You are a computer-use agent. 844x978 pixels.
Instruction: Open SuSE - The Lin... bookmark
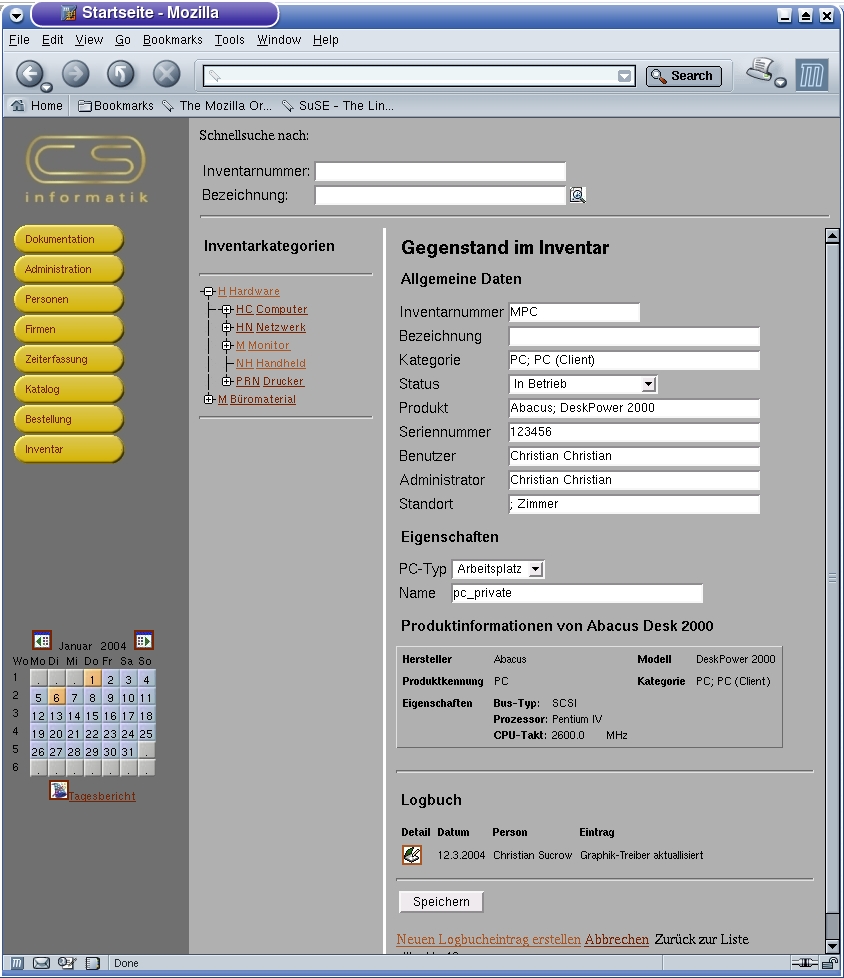[338, 105]
